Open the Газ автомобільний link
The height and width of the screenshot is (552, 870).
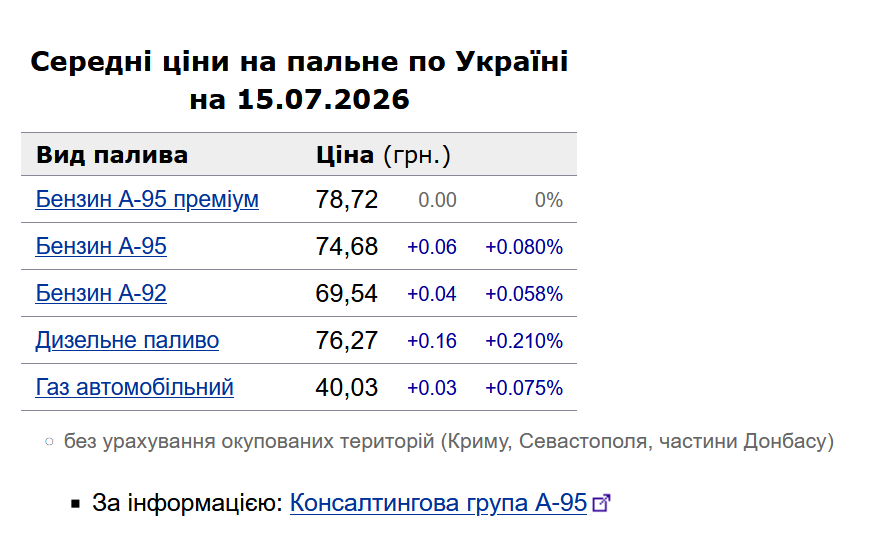tap(134, 387)
